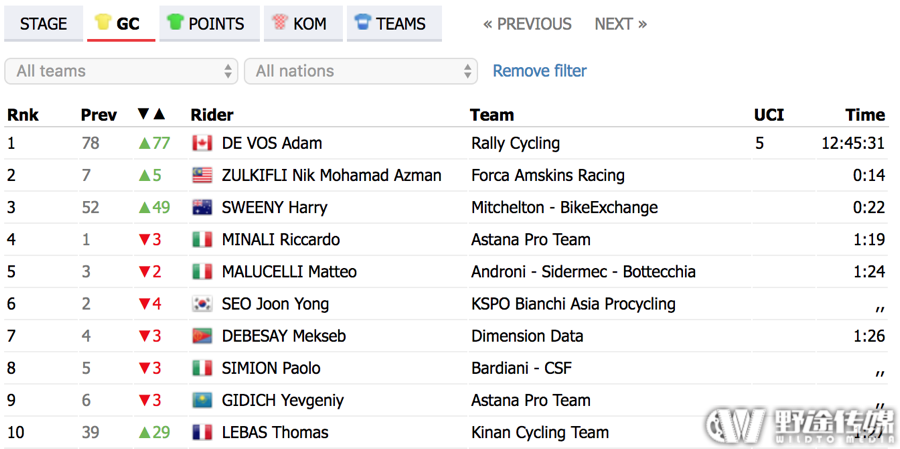Go to the « PREVIOUS stage link

pyautogui.click(x=527, y=24)
